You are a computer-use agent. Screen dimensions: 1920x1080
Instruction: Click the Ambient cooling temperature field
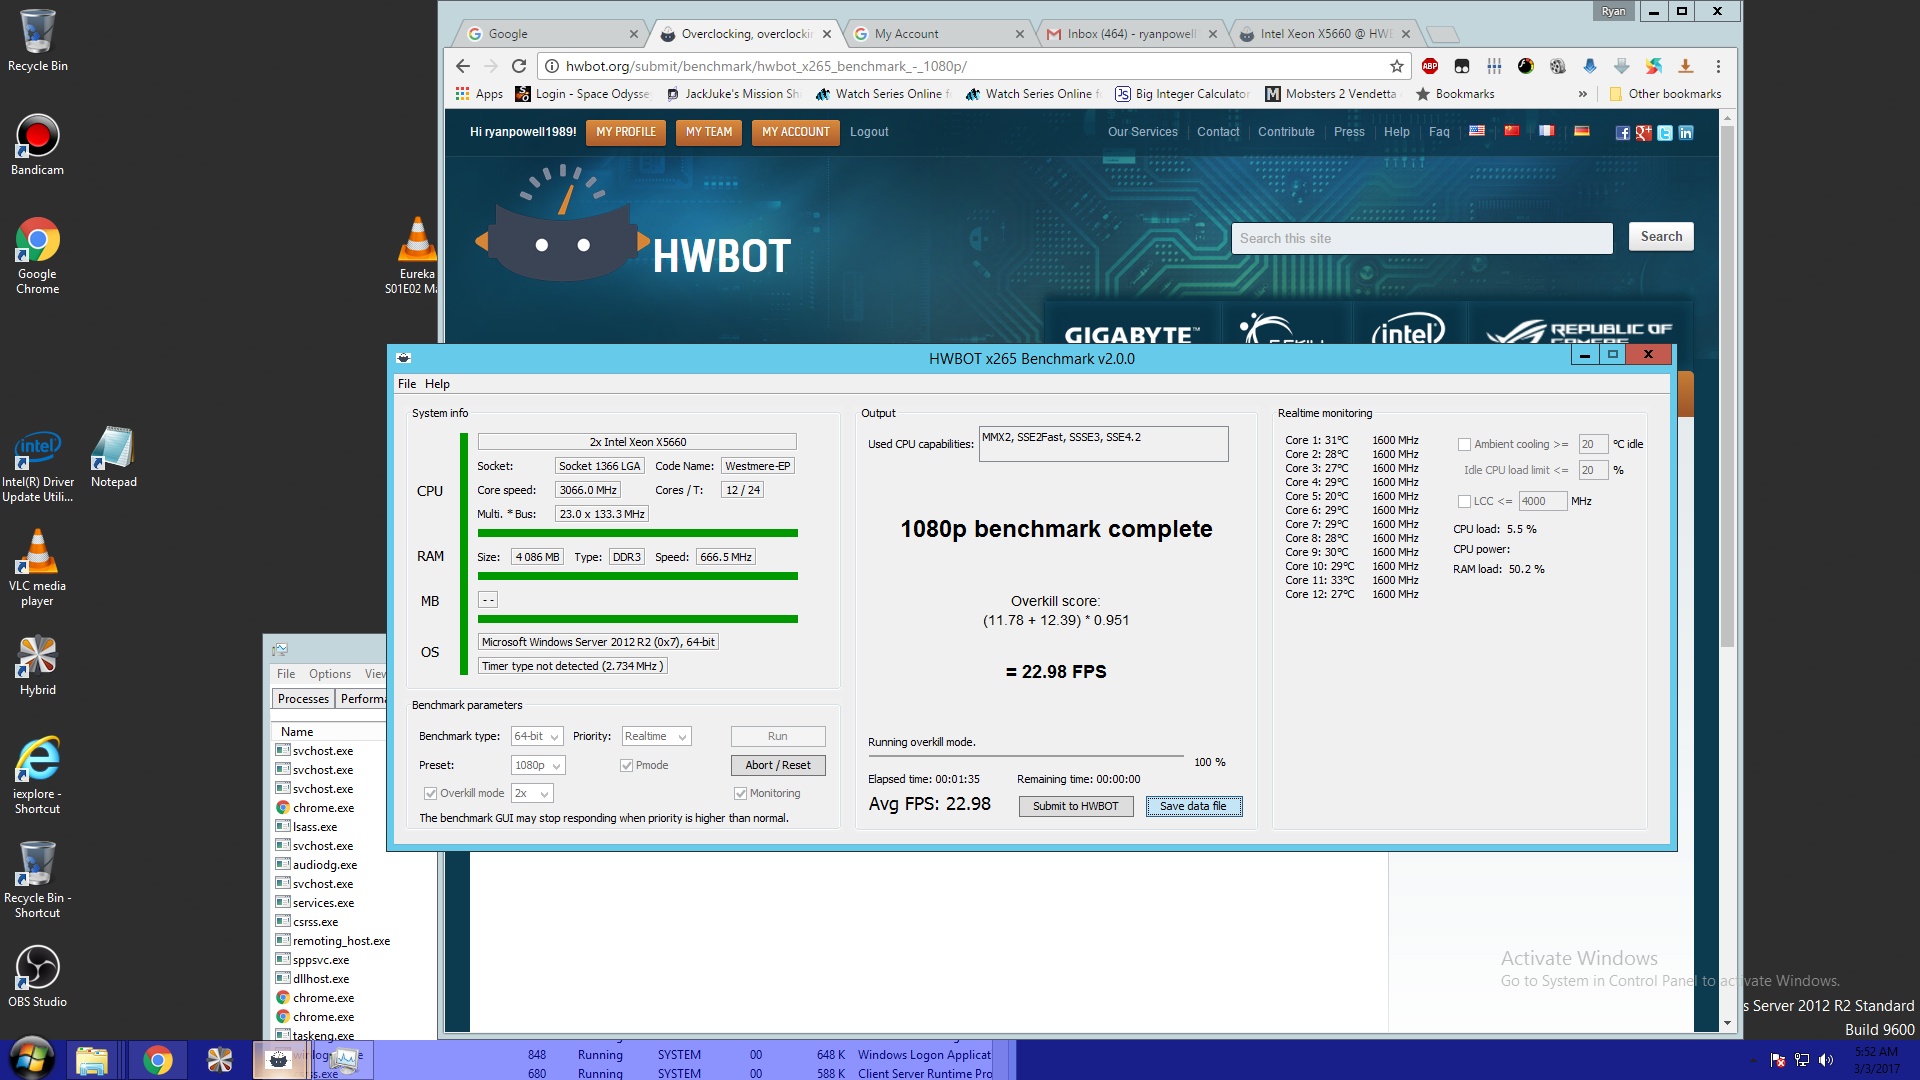(1593, 445)
